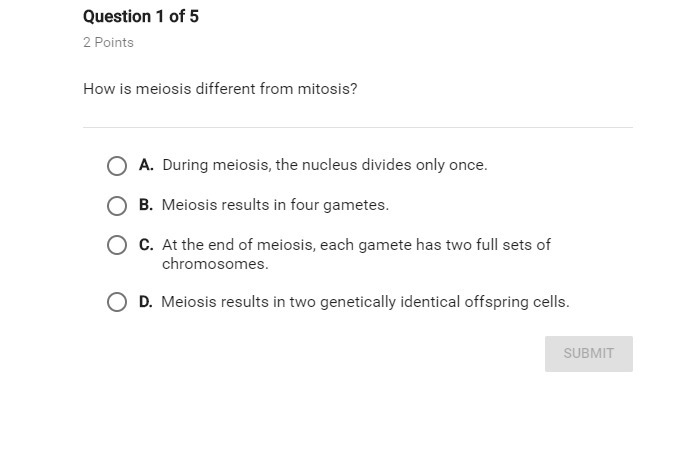
Task: Select radio button for answer A
Action: [117, 166]
